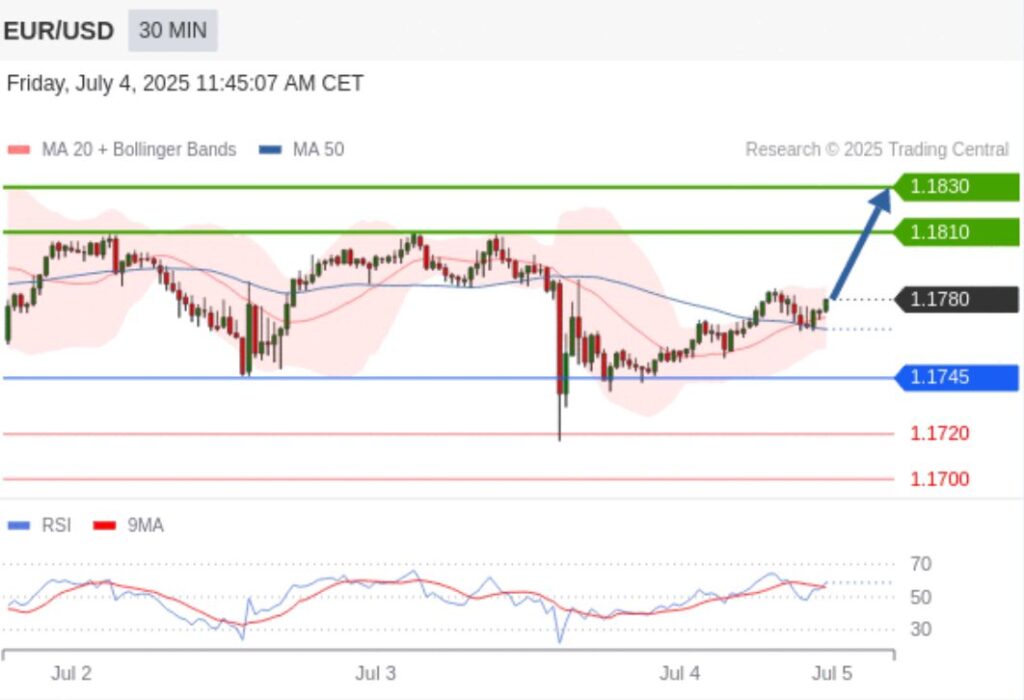Toggle the MA 50 legend label
The width and height of the screenshot is (1024, 700).
318,150
